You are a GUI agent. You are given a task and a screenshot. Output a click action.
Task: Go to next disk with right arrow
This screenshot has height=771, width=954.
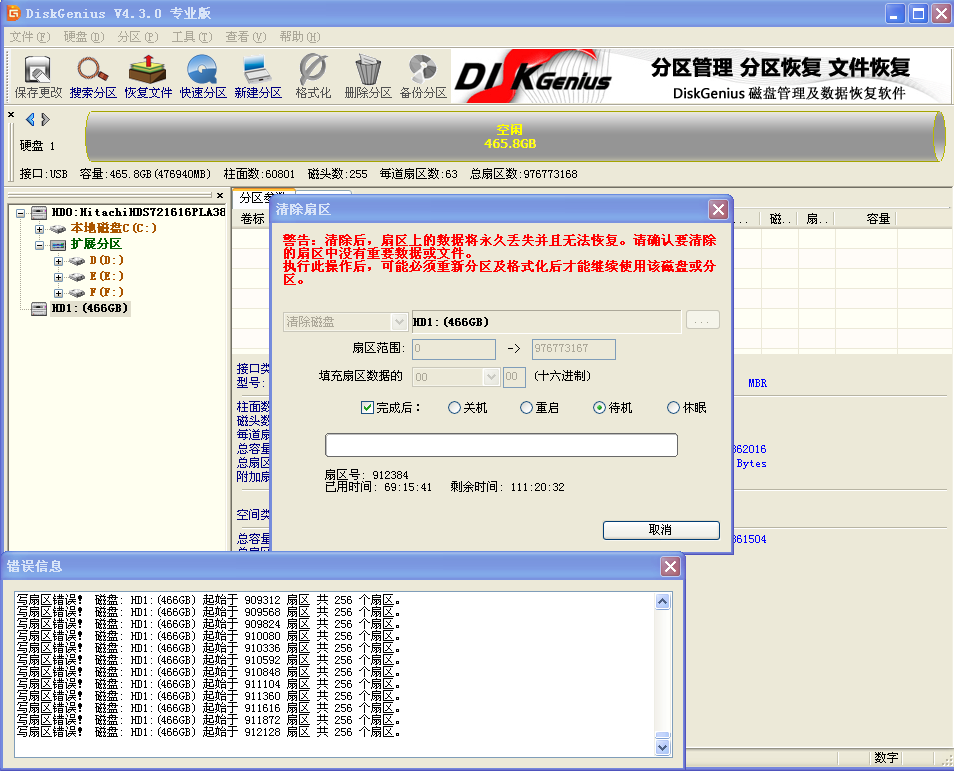point(45,119)
